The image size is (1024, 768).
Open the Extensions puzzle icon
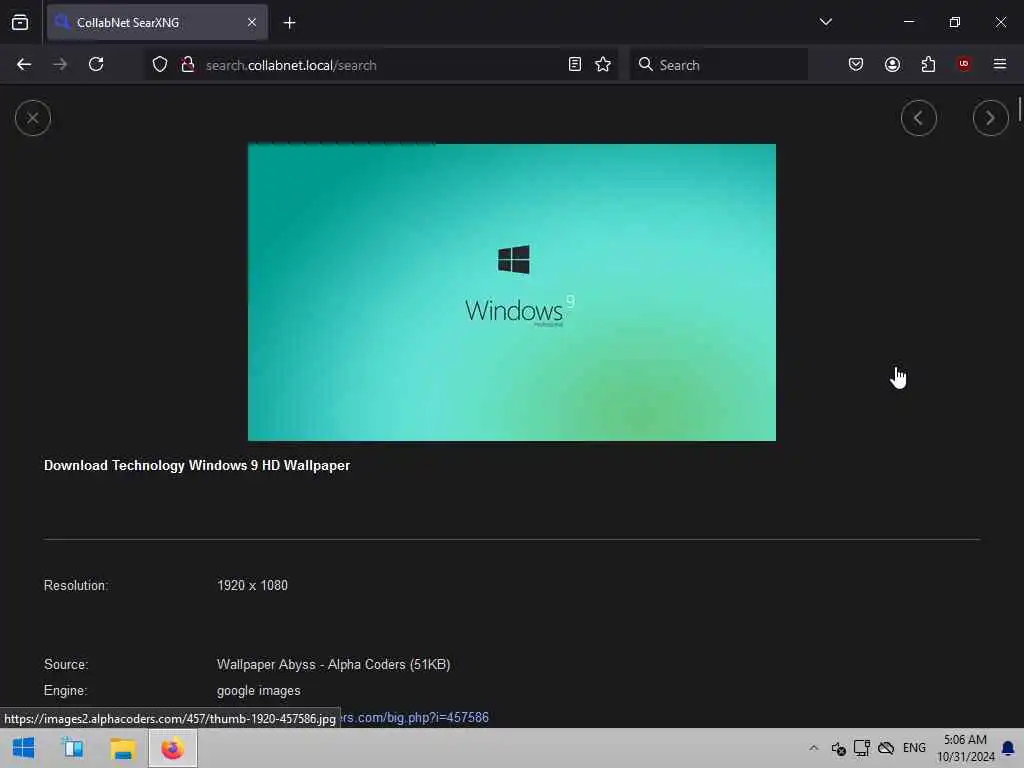pos(928,65)
